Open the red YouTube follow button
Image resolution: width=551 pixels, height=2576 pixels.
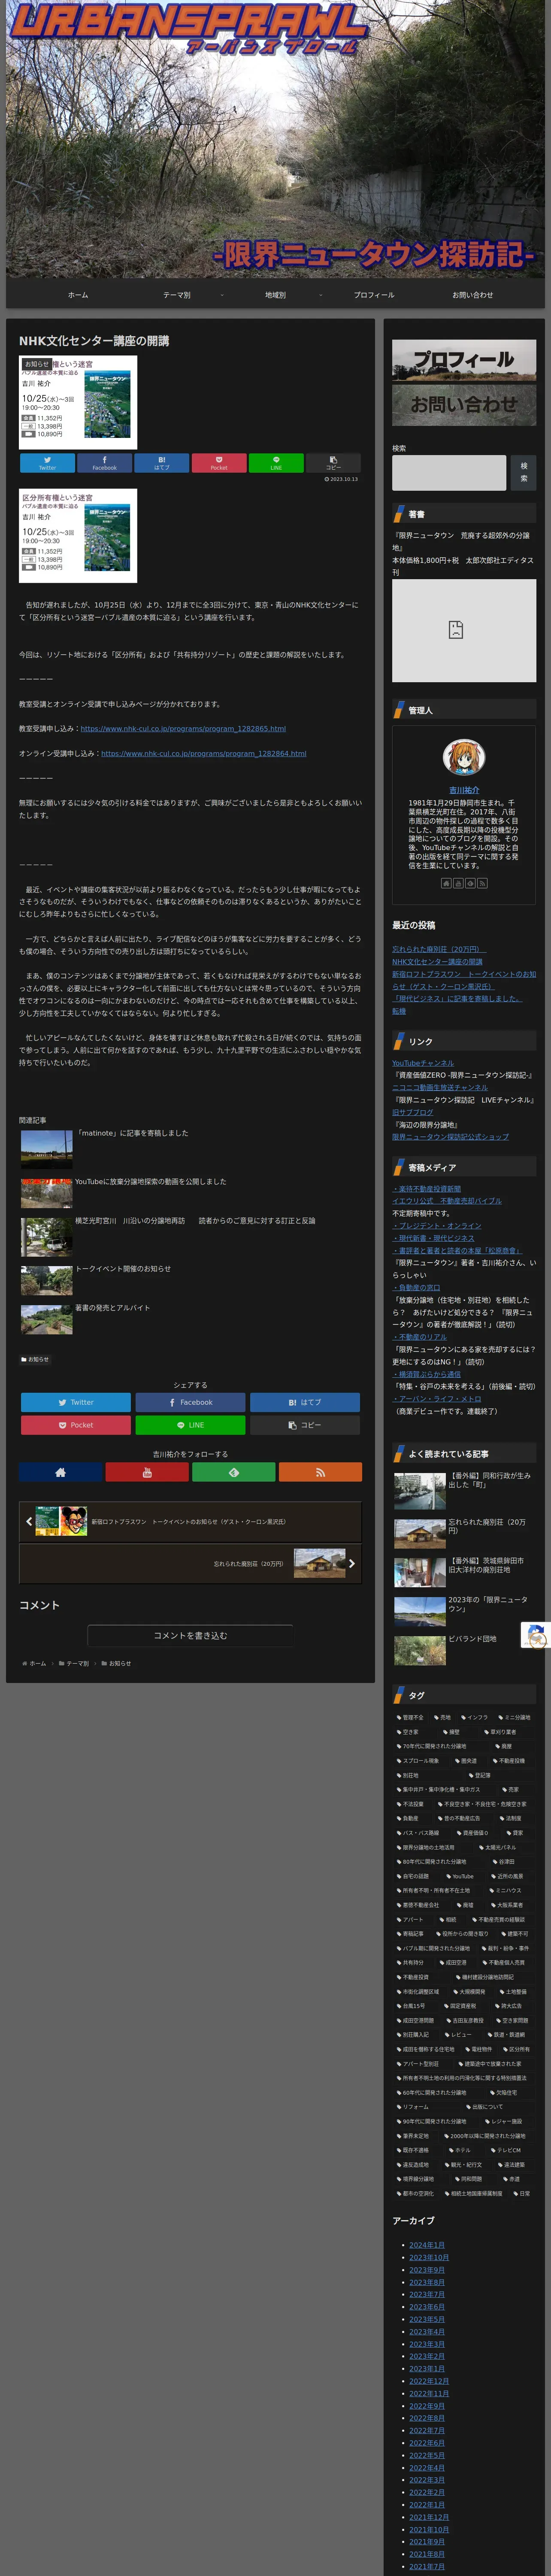tap(147, 1472)
